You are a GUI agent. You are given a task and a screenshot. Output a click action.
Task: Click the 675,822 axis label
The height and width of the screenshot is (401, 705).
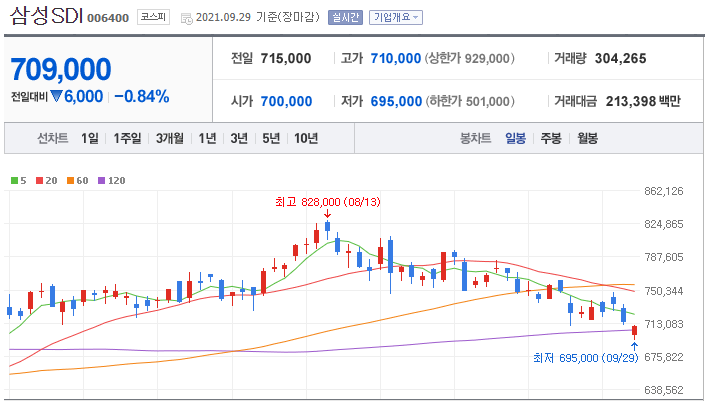(x=663, y=357)
